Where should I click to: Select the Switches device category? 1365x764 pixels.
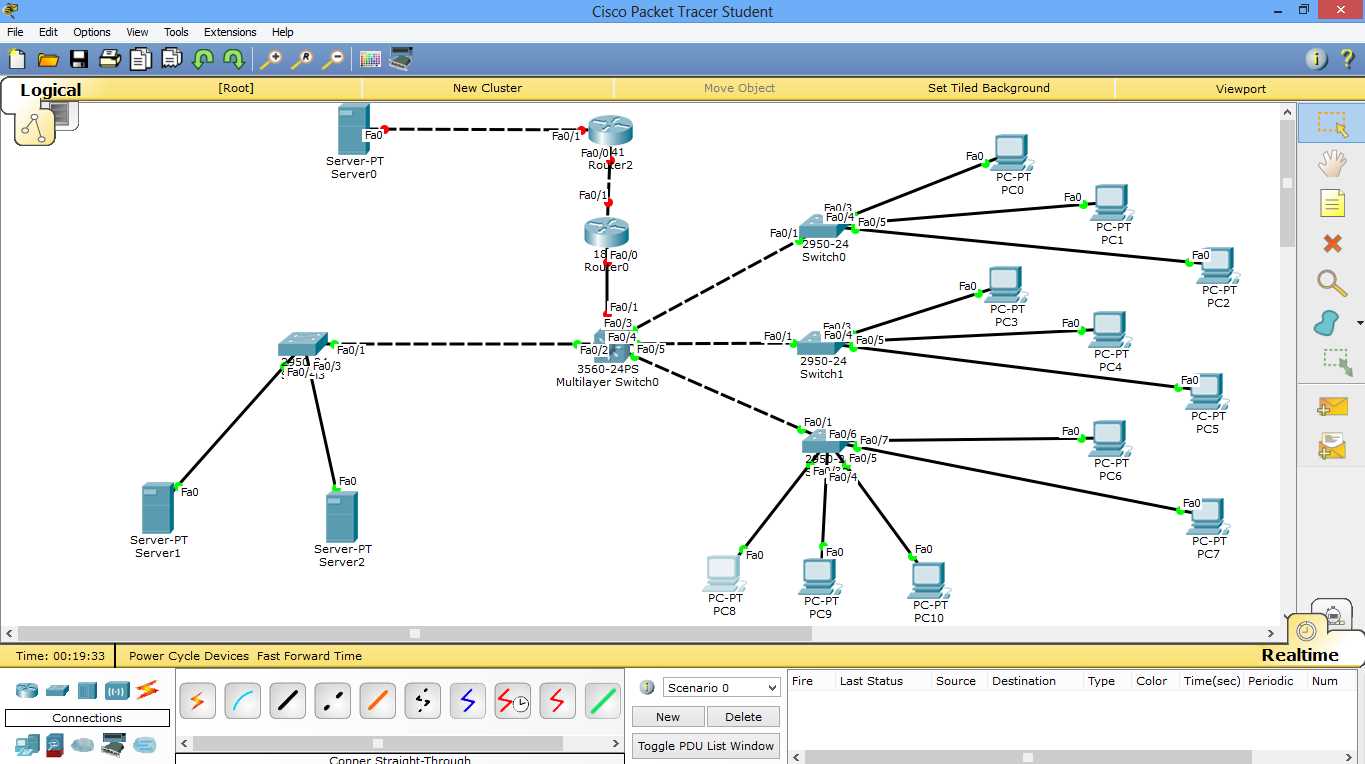(x=57, y=690)
